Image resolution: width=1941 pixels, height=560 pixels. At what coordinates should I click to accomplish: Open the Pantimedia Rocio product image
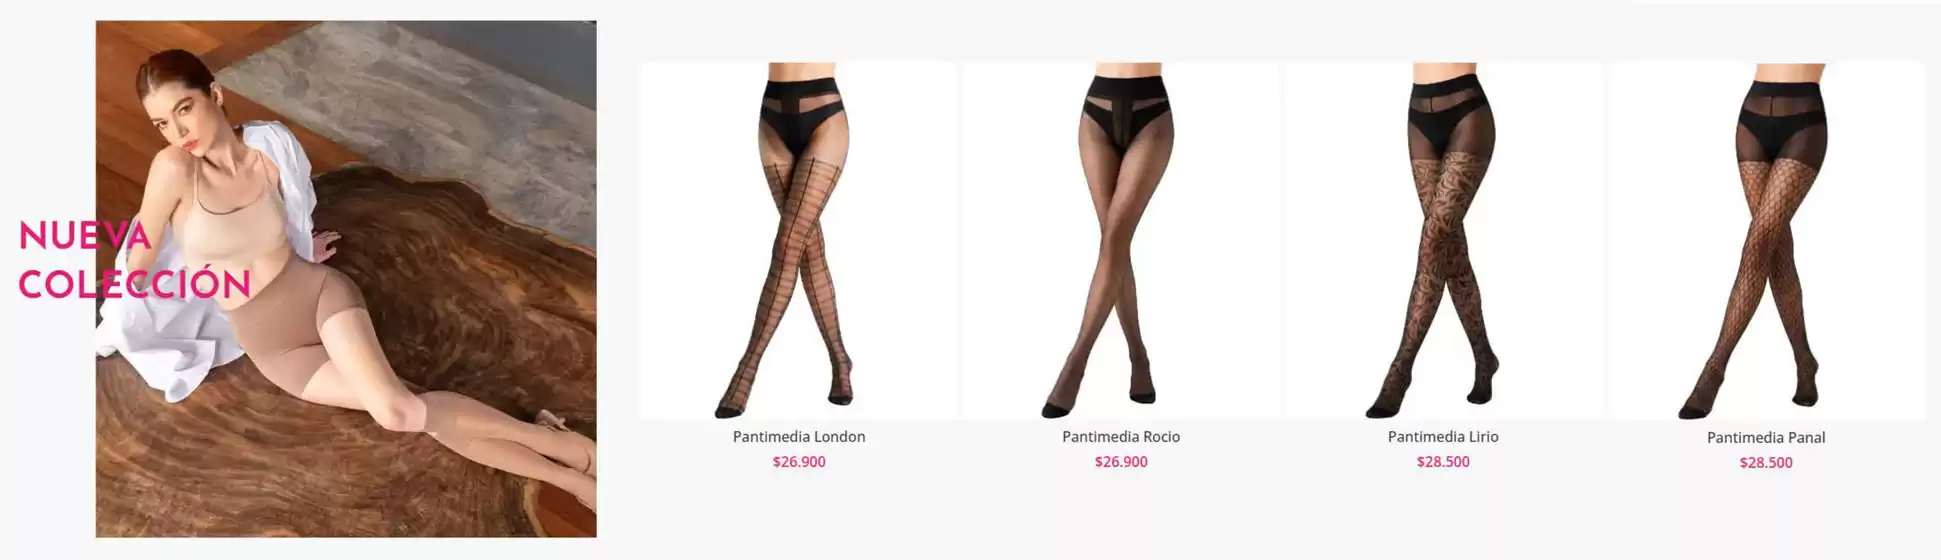1121,240
